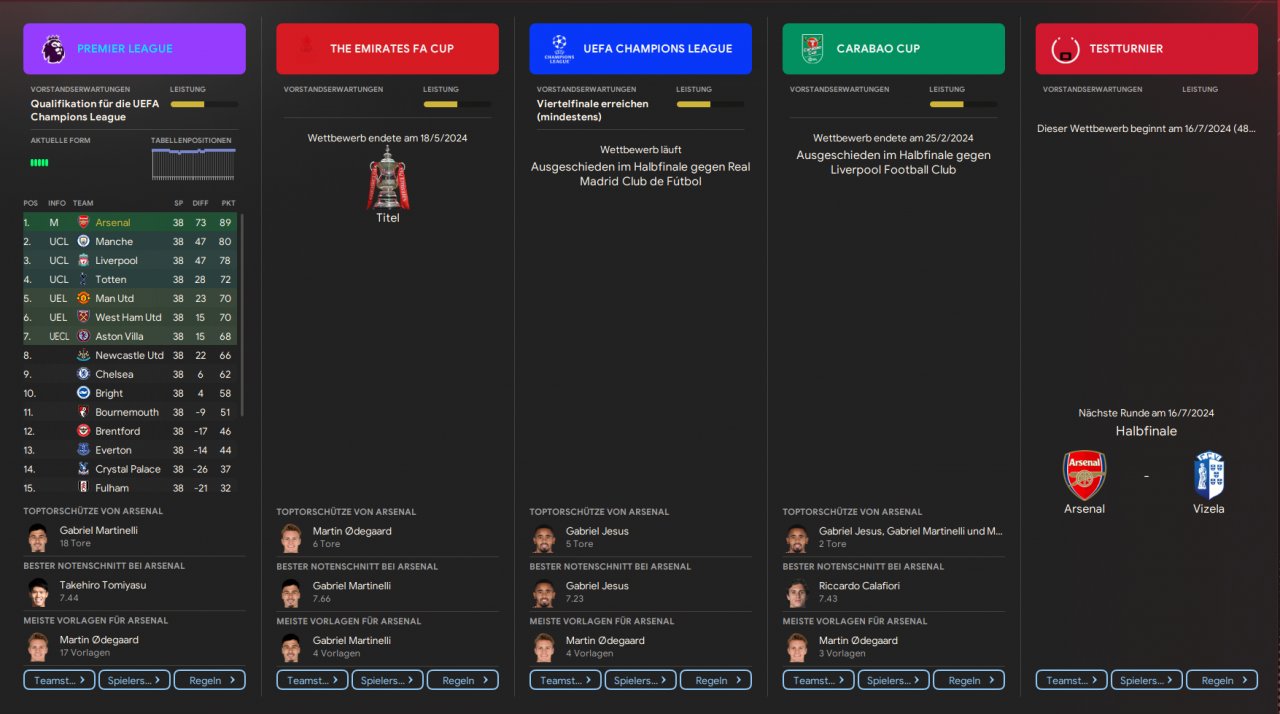1280x714 pixels.
Task: Click the Chelsea badge in league table
Action: click(84, 374)
